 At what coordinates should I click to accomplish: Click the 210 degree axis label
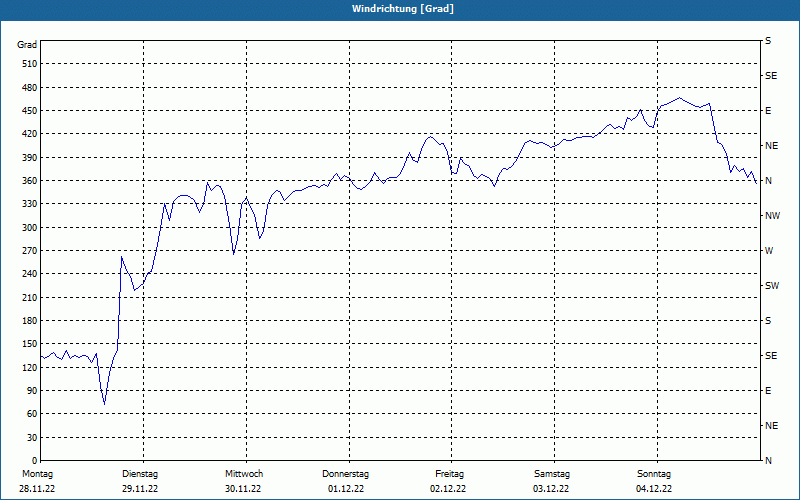click(x=30, y=297)
